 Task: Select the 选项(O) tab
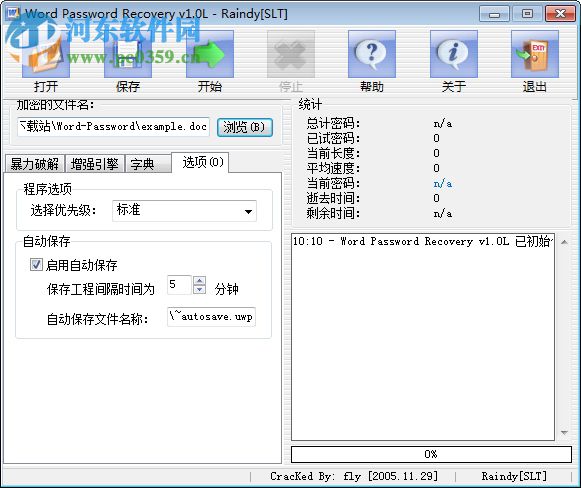[x=200, y=162]
